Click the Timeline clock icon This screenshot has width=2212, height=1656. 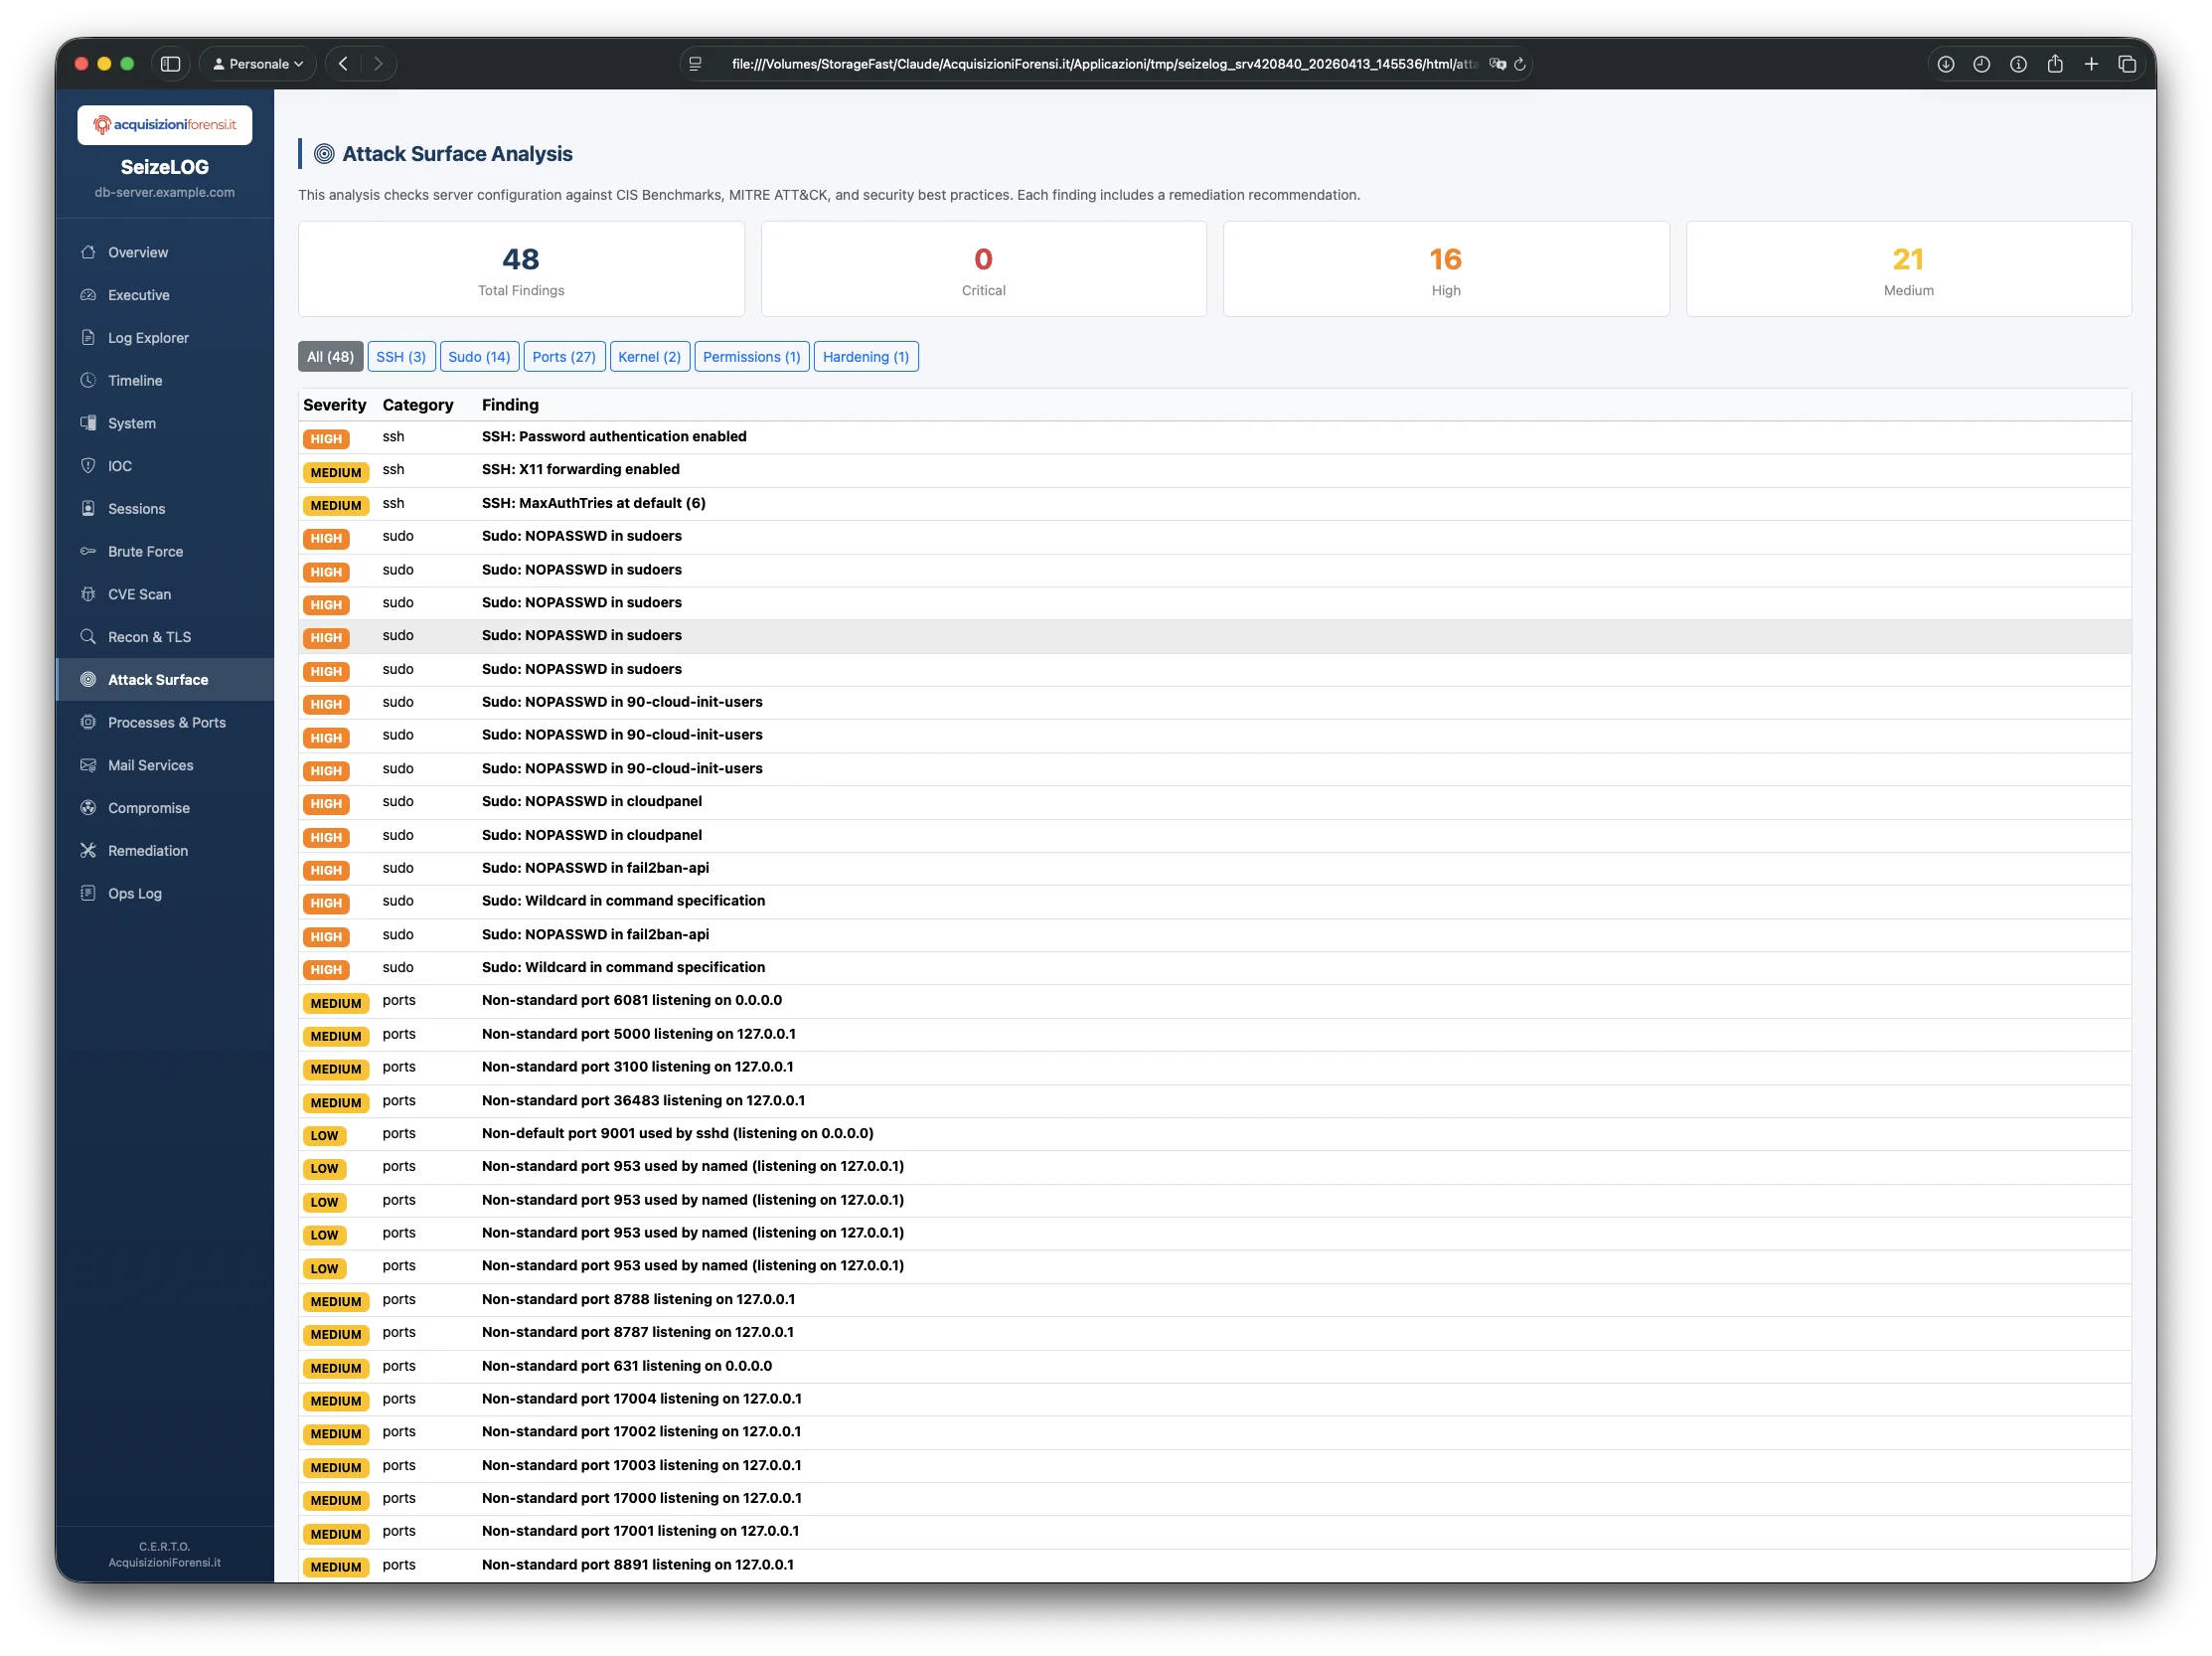tap(88, 380)
